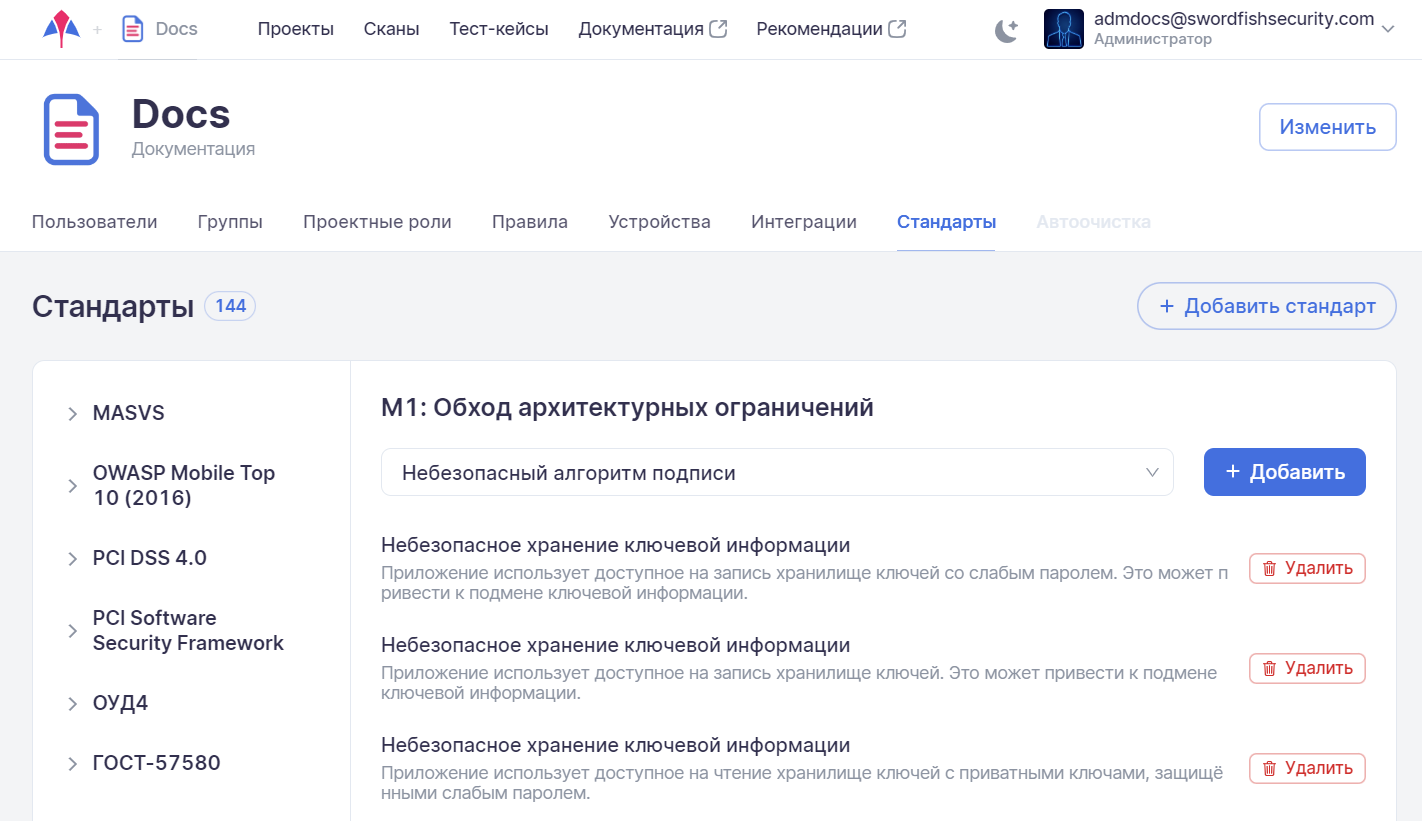Open user account dropdown chevron
Image resolution: width=1422 pixels, height=821 pixels.
point(1387,29)
